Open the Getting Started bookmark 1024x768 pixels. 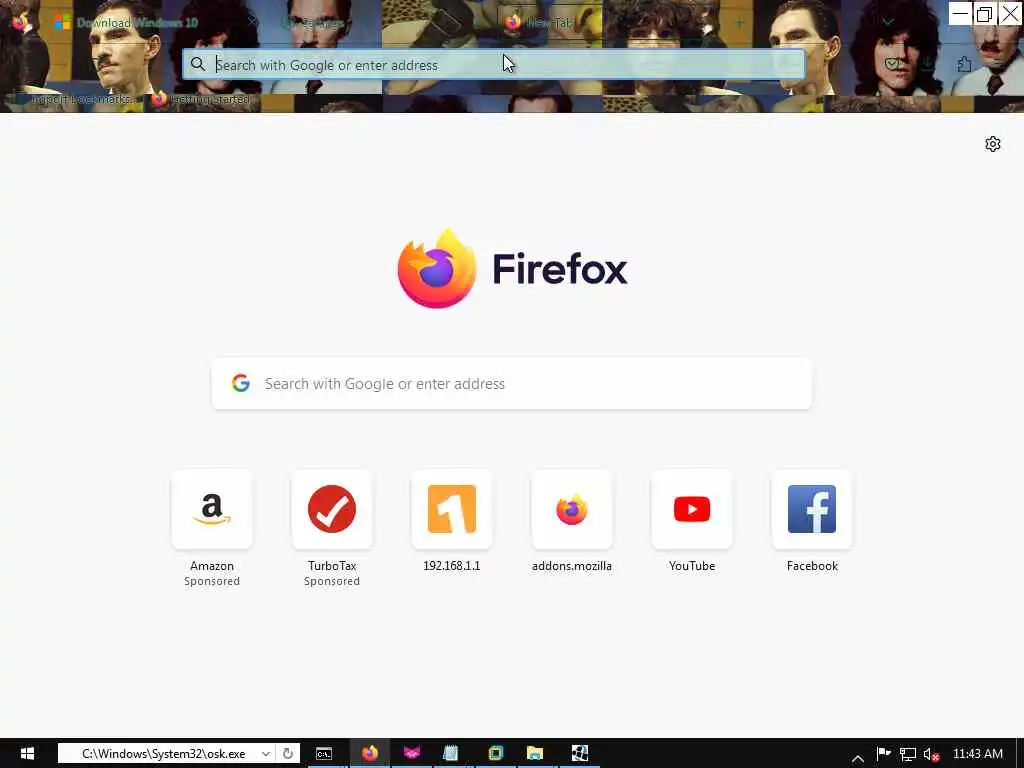click(x=202, y=99)
